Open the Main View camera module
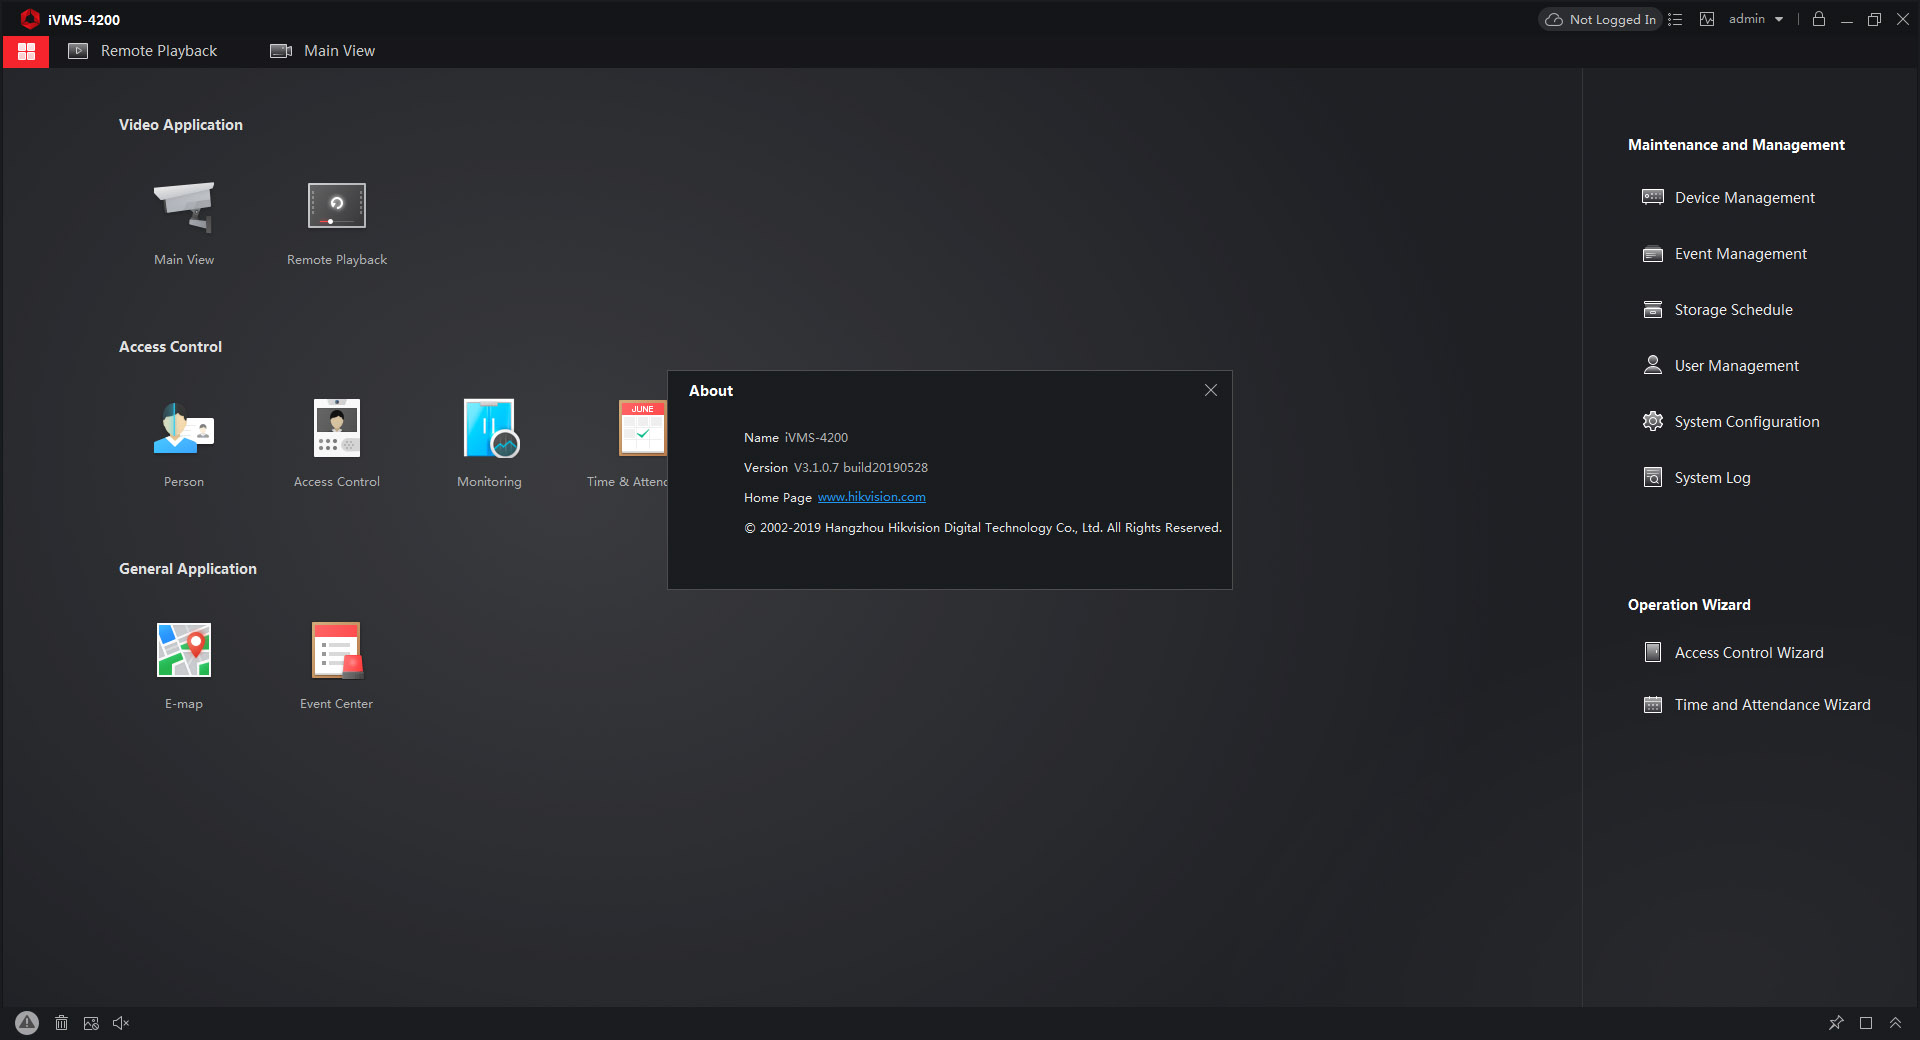This screenshot has height=1040, width=1920. (x=184, y=208)
